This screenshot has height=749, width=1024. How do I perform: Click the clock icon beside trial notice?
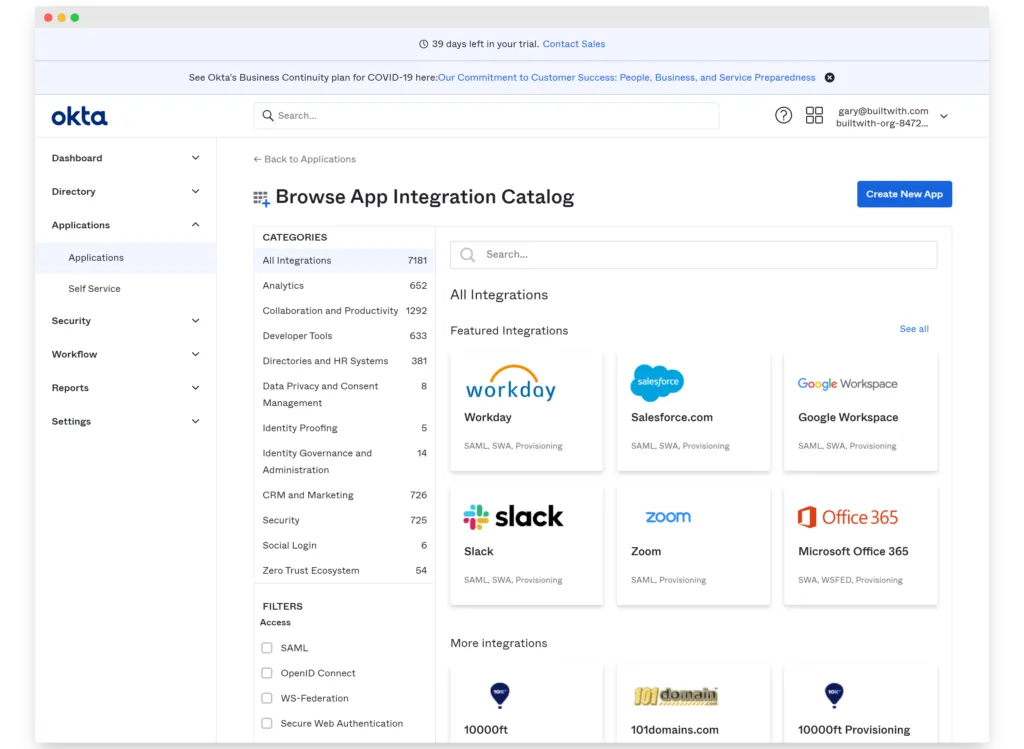point(423,44)
